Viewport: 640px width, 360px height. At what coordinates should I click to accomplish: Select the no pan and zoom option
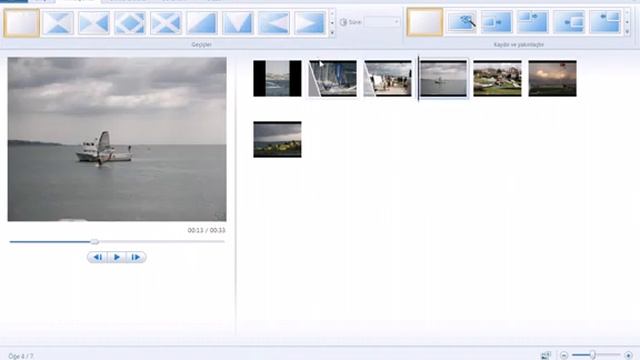[425, 22]
